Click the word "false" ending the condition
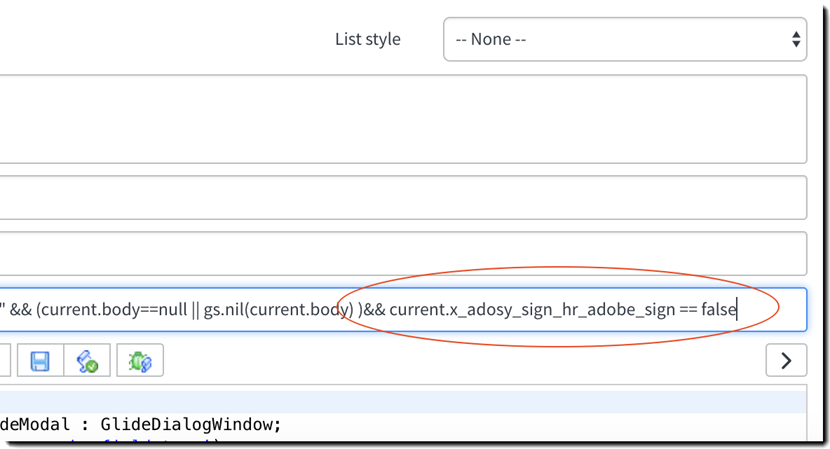The width and height of the screenshot is (830, 449). point(718,310)
